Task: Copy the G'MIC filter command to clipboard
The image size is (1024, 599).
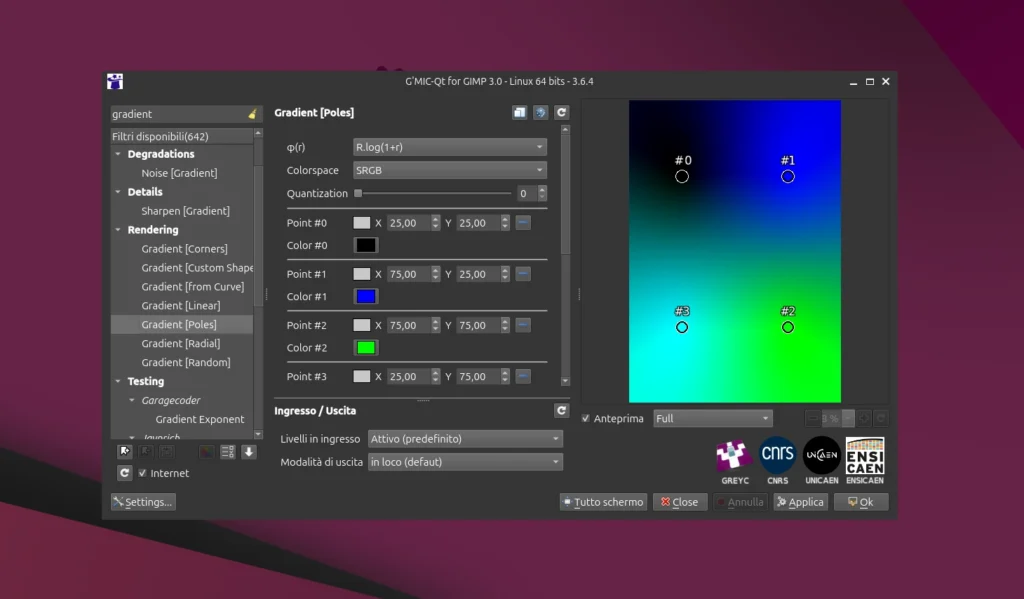Action: 518,112
